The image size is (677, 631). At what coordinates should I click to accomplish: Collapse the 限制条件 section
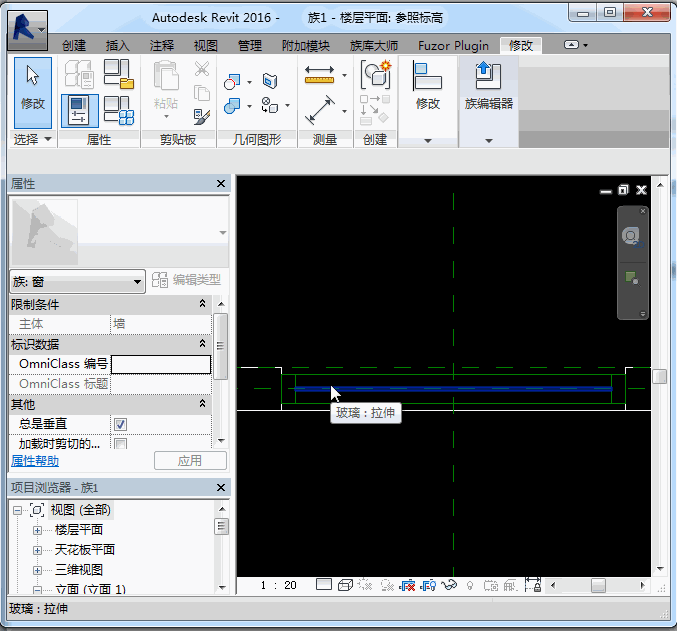pos(203,304)
